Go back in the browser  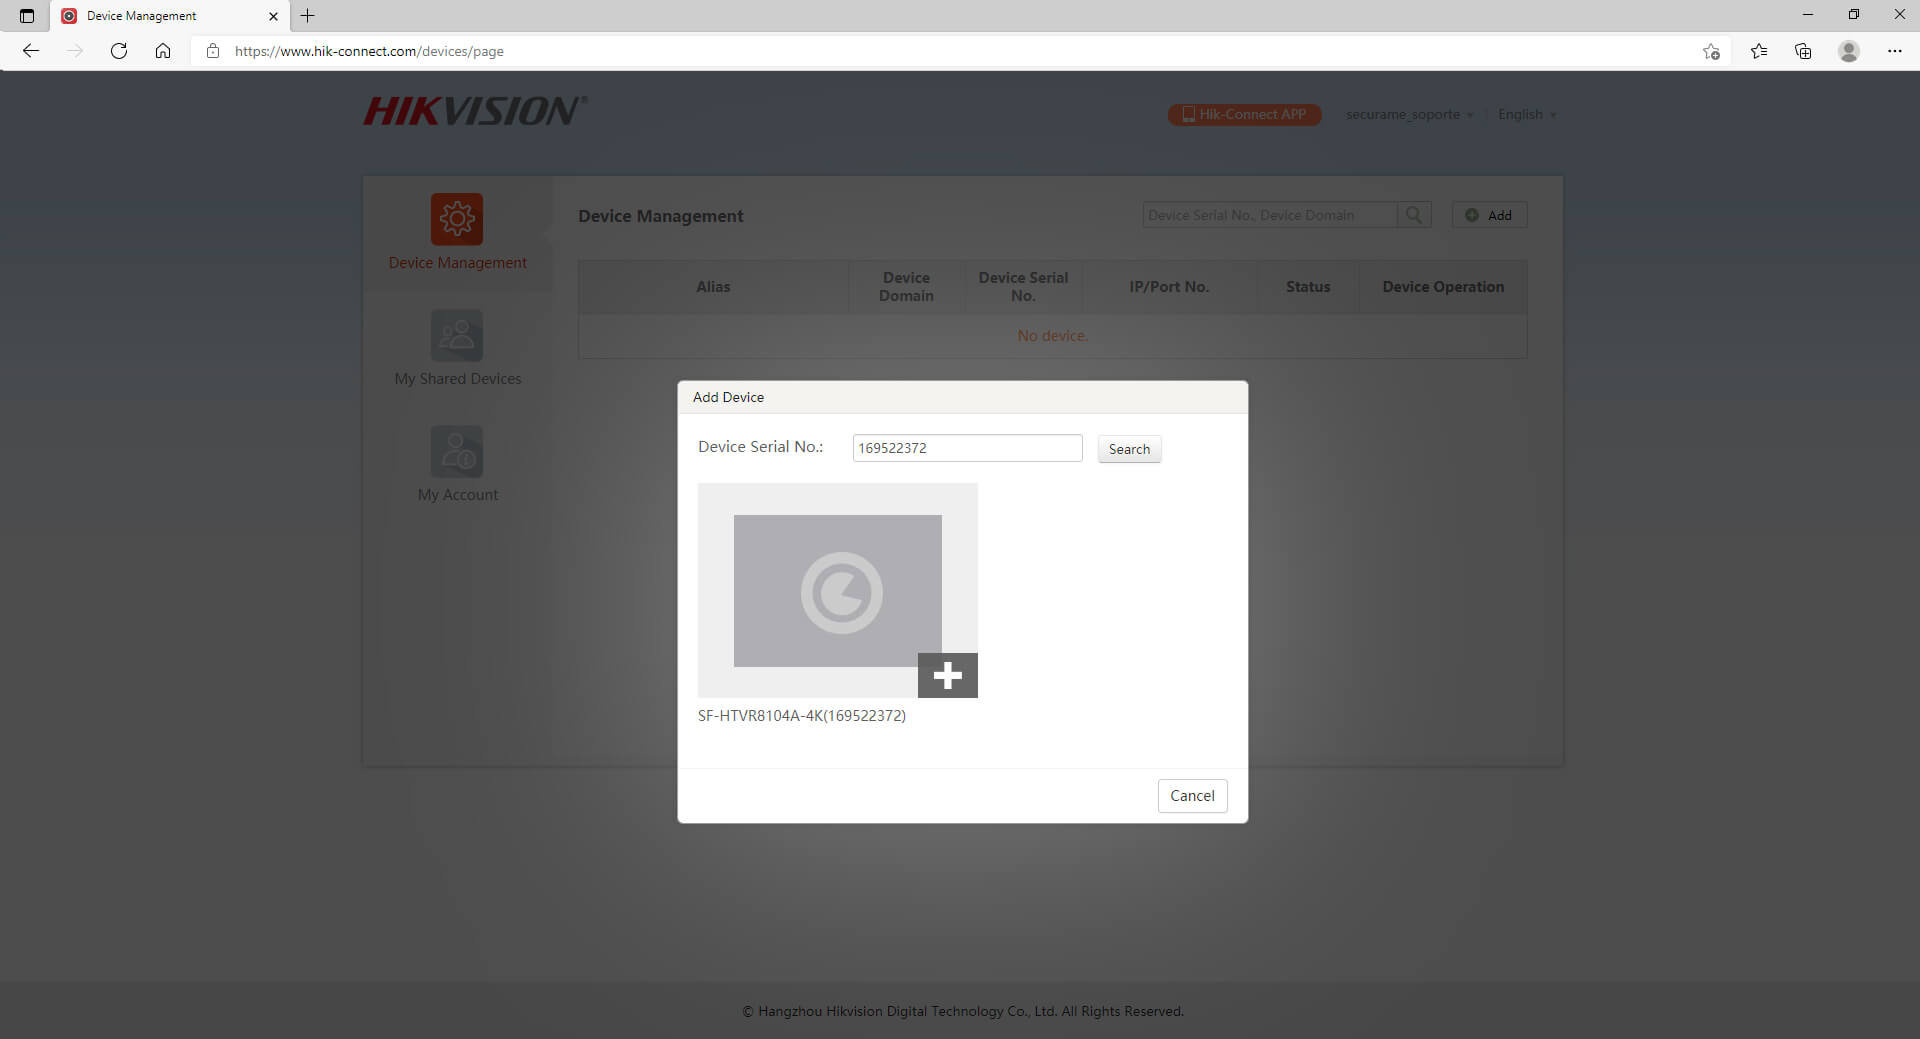tap(31, 51)
